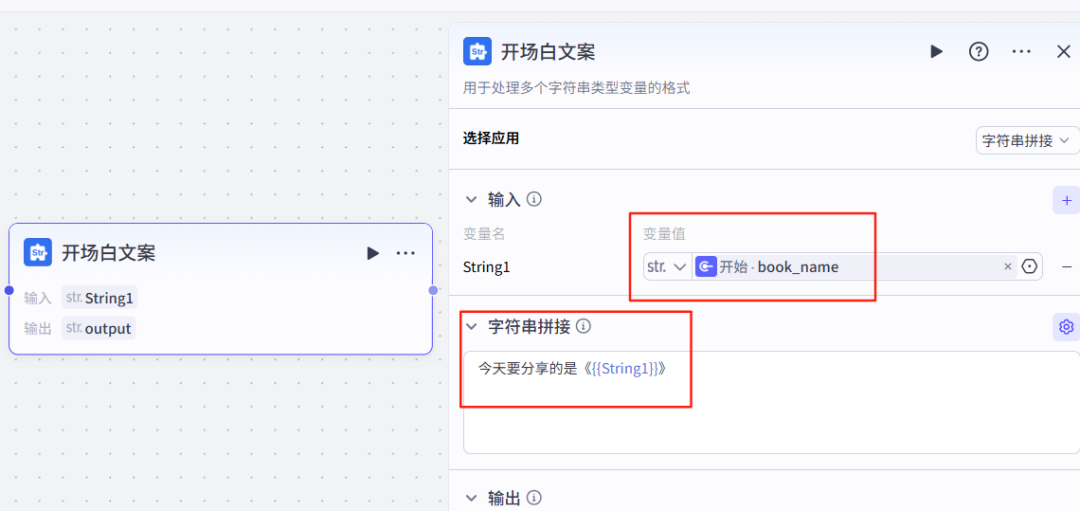Screen dimensions: 1080x511
Task: Run test from the panel header play icon
Action: [936, 52]
